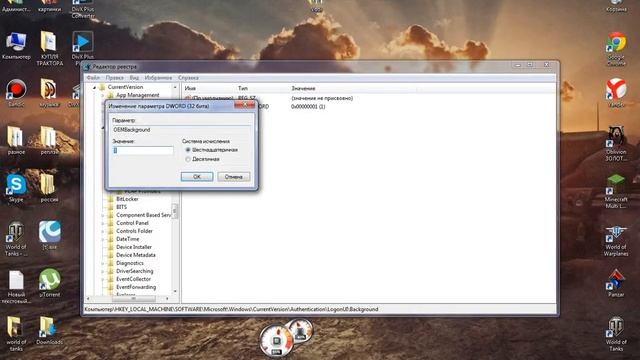Screen dimensions: 640x360
Task: Select the value 0x00000001 (1) cell
Action: pos(308,107)
